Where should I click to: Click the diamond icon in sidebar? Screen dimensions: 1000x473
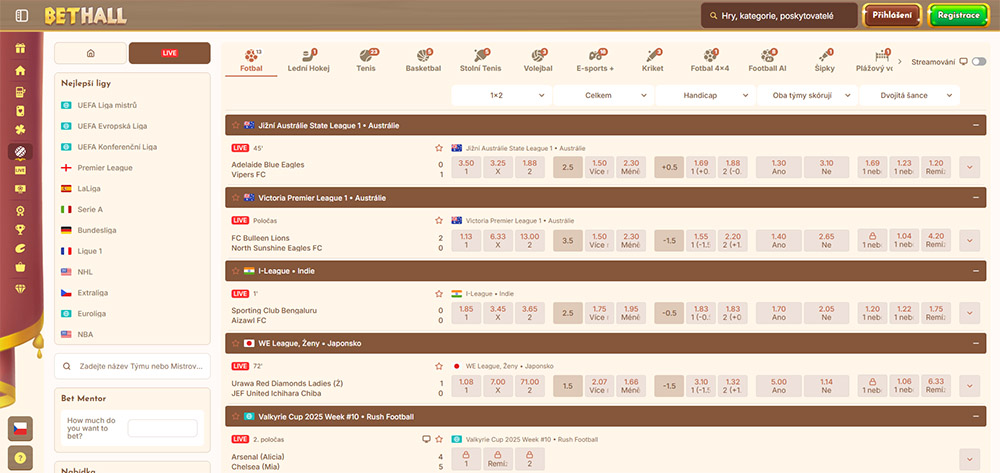tap(20, 286)
